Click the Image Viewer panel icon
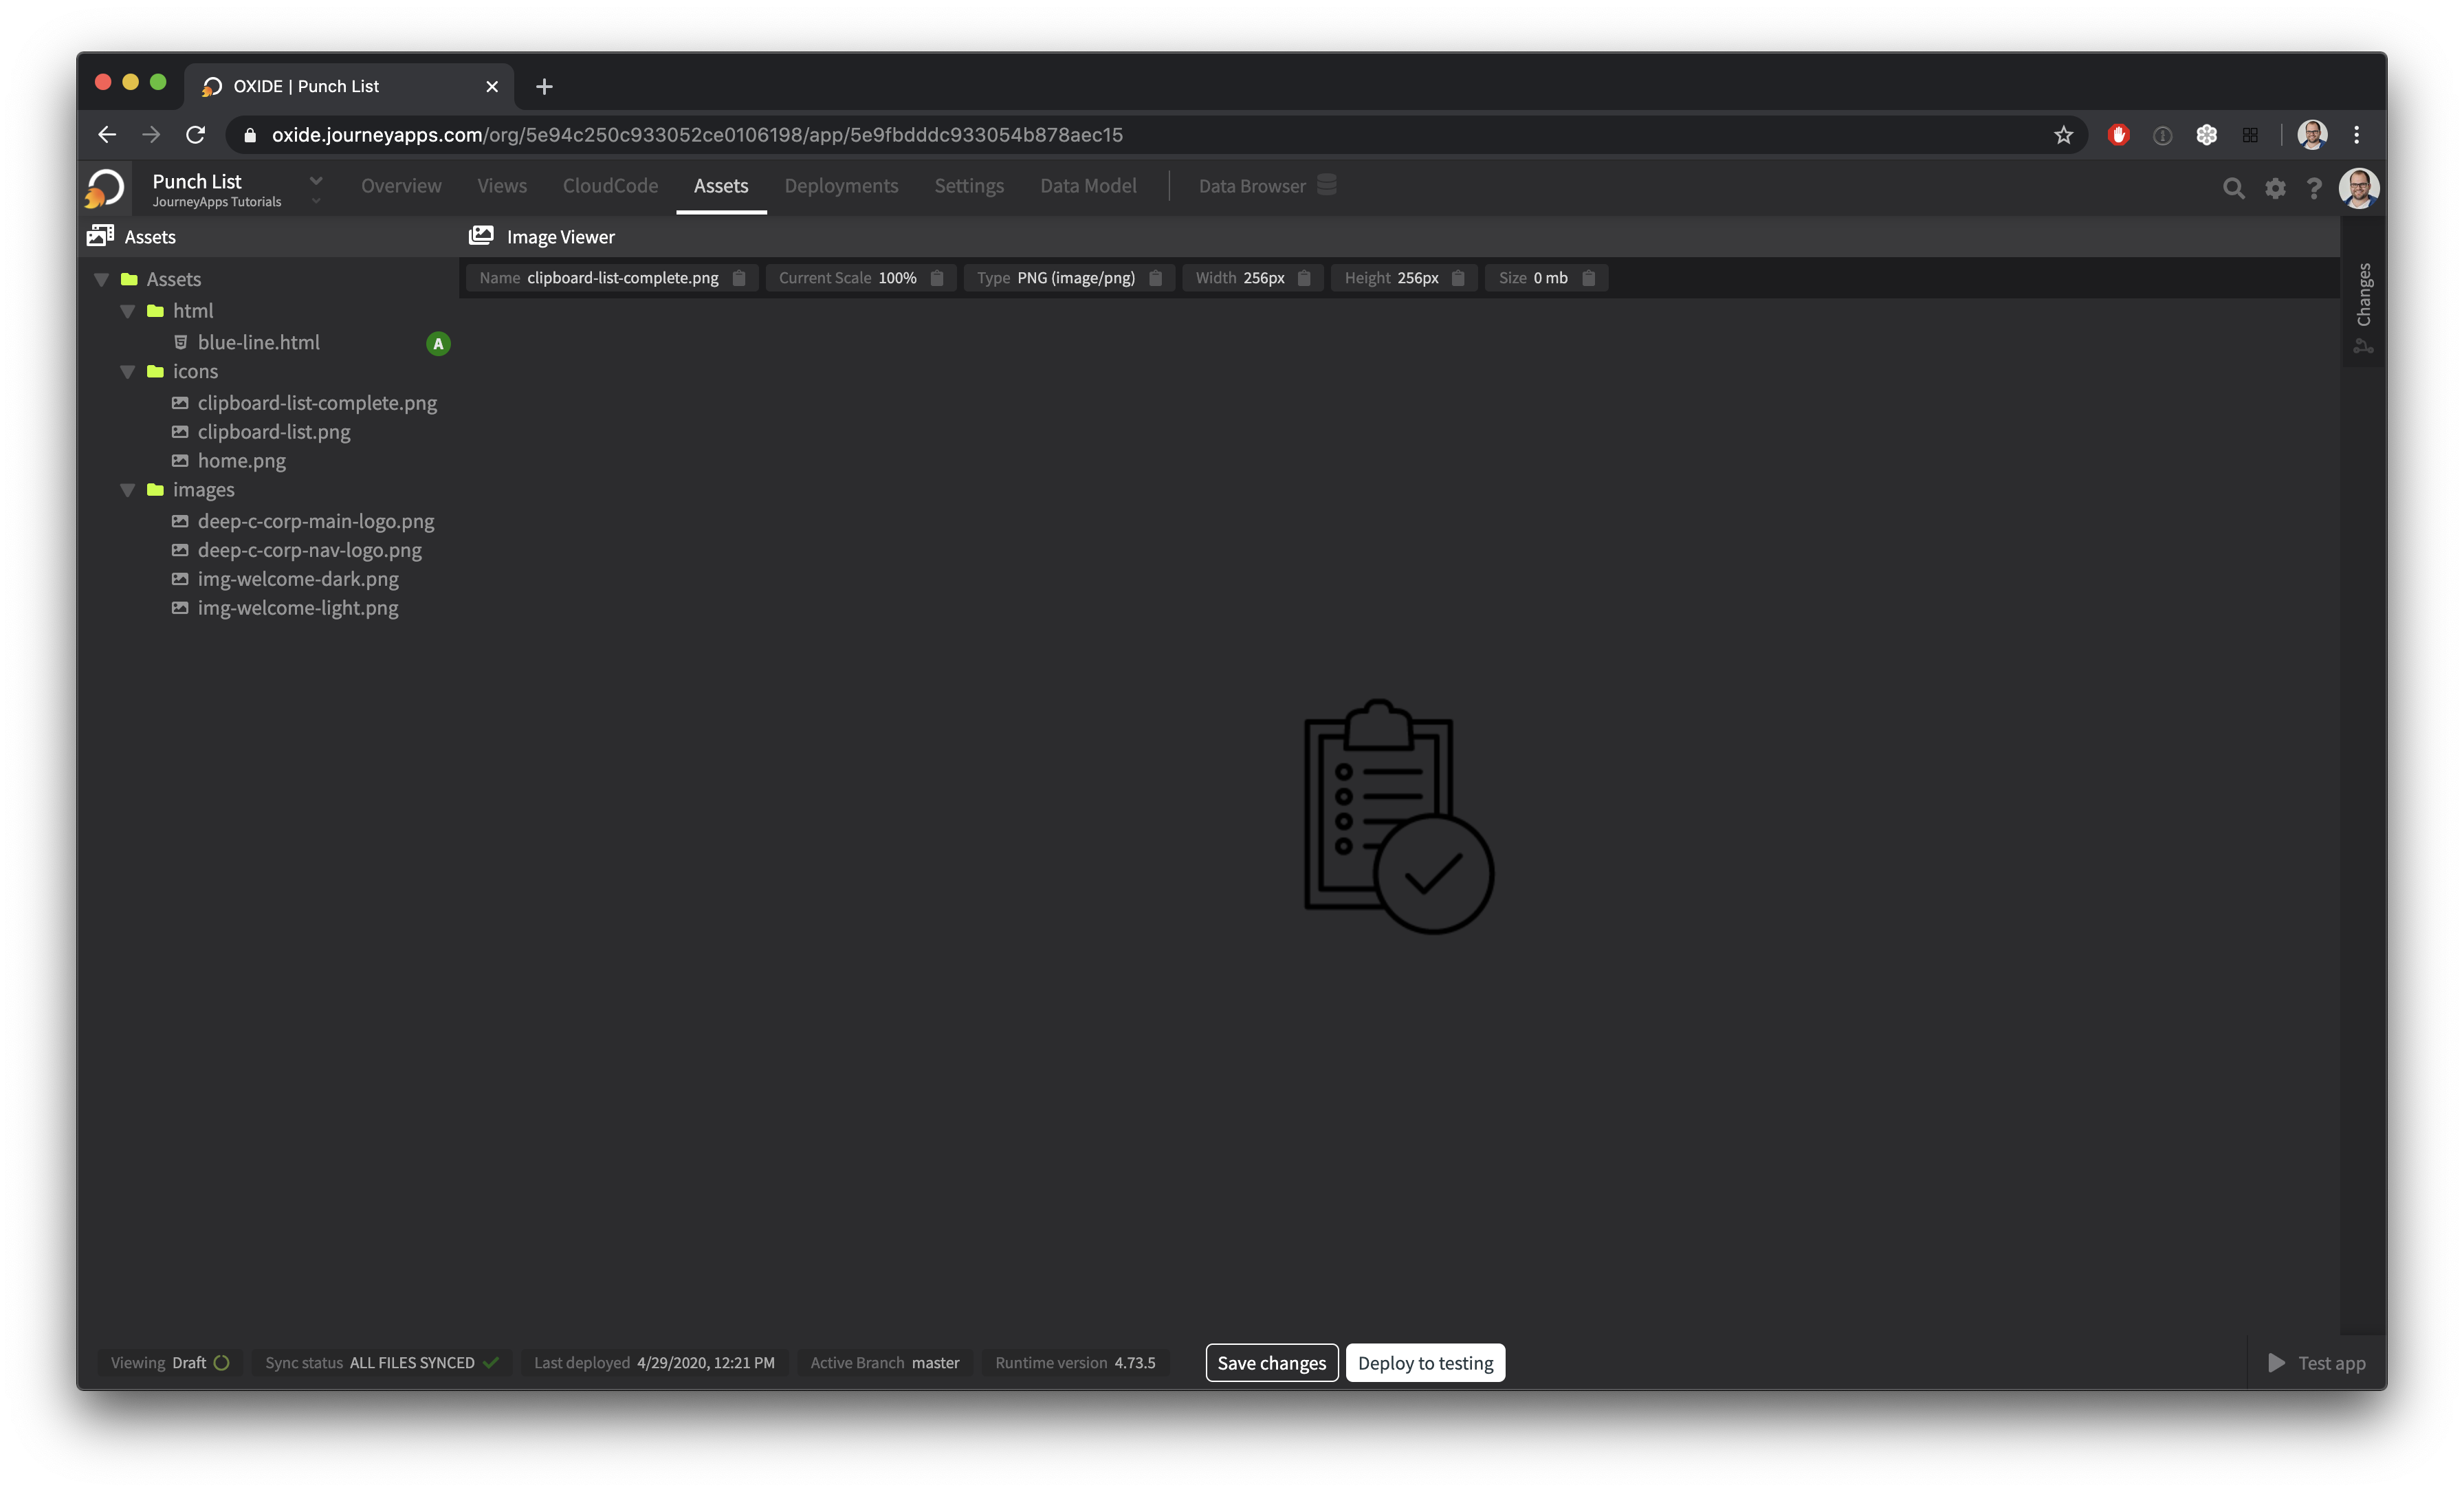 pyautogui.click(x=481, y=236)
